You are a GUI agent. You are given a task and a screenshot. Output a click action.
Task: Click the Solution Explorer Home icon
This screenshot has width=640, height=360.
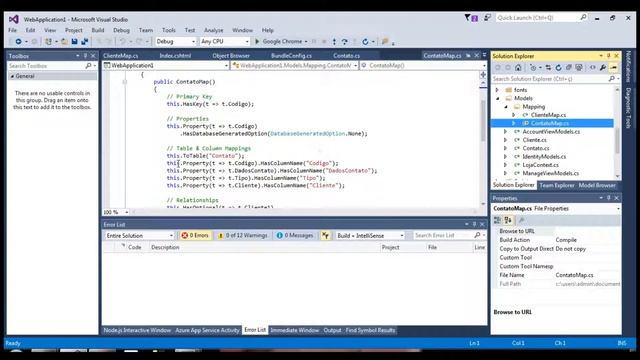518,68
